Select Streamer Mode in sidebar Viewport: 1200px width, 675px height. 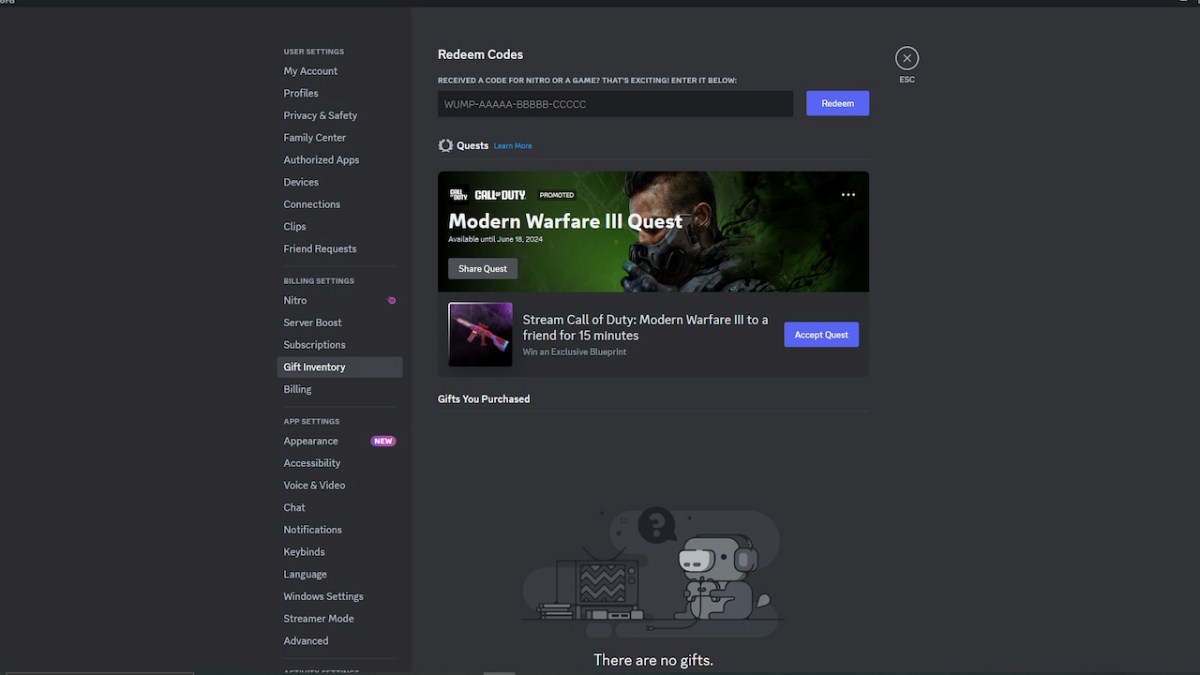(318, 618)
